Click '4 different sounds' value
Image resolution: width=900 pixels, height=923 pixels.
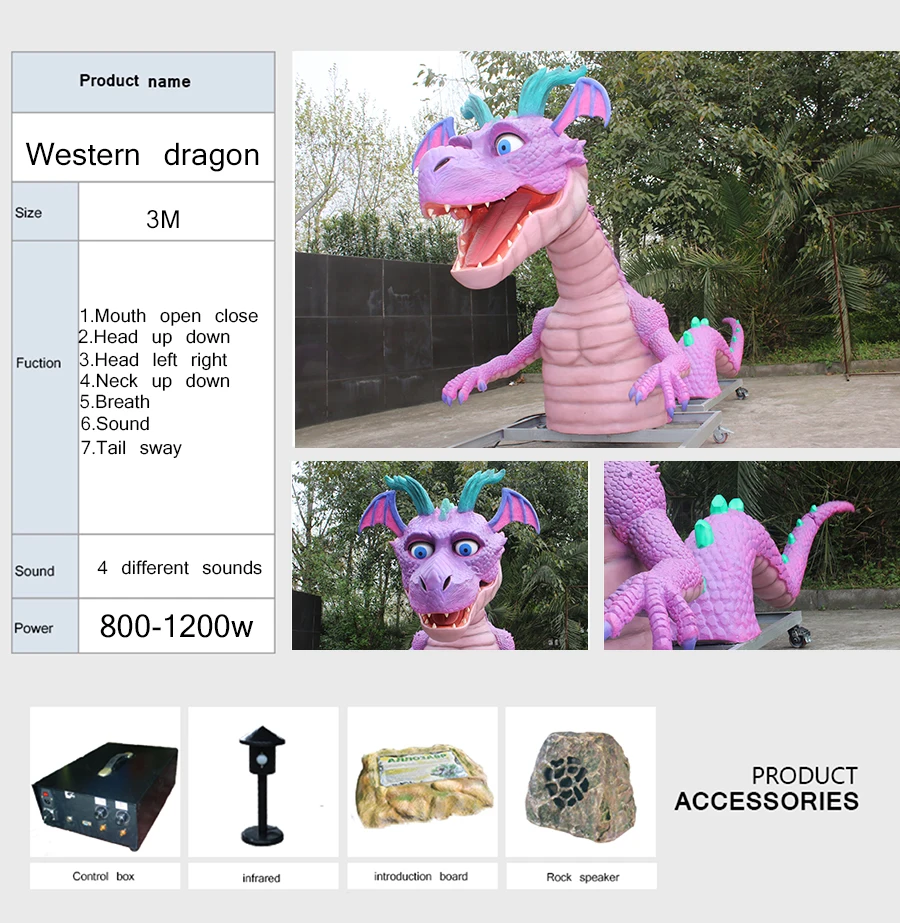click(x=180, y=568)
